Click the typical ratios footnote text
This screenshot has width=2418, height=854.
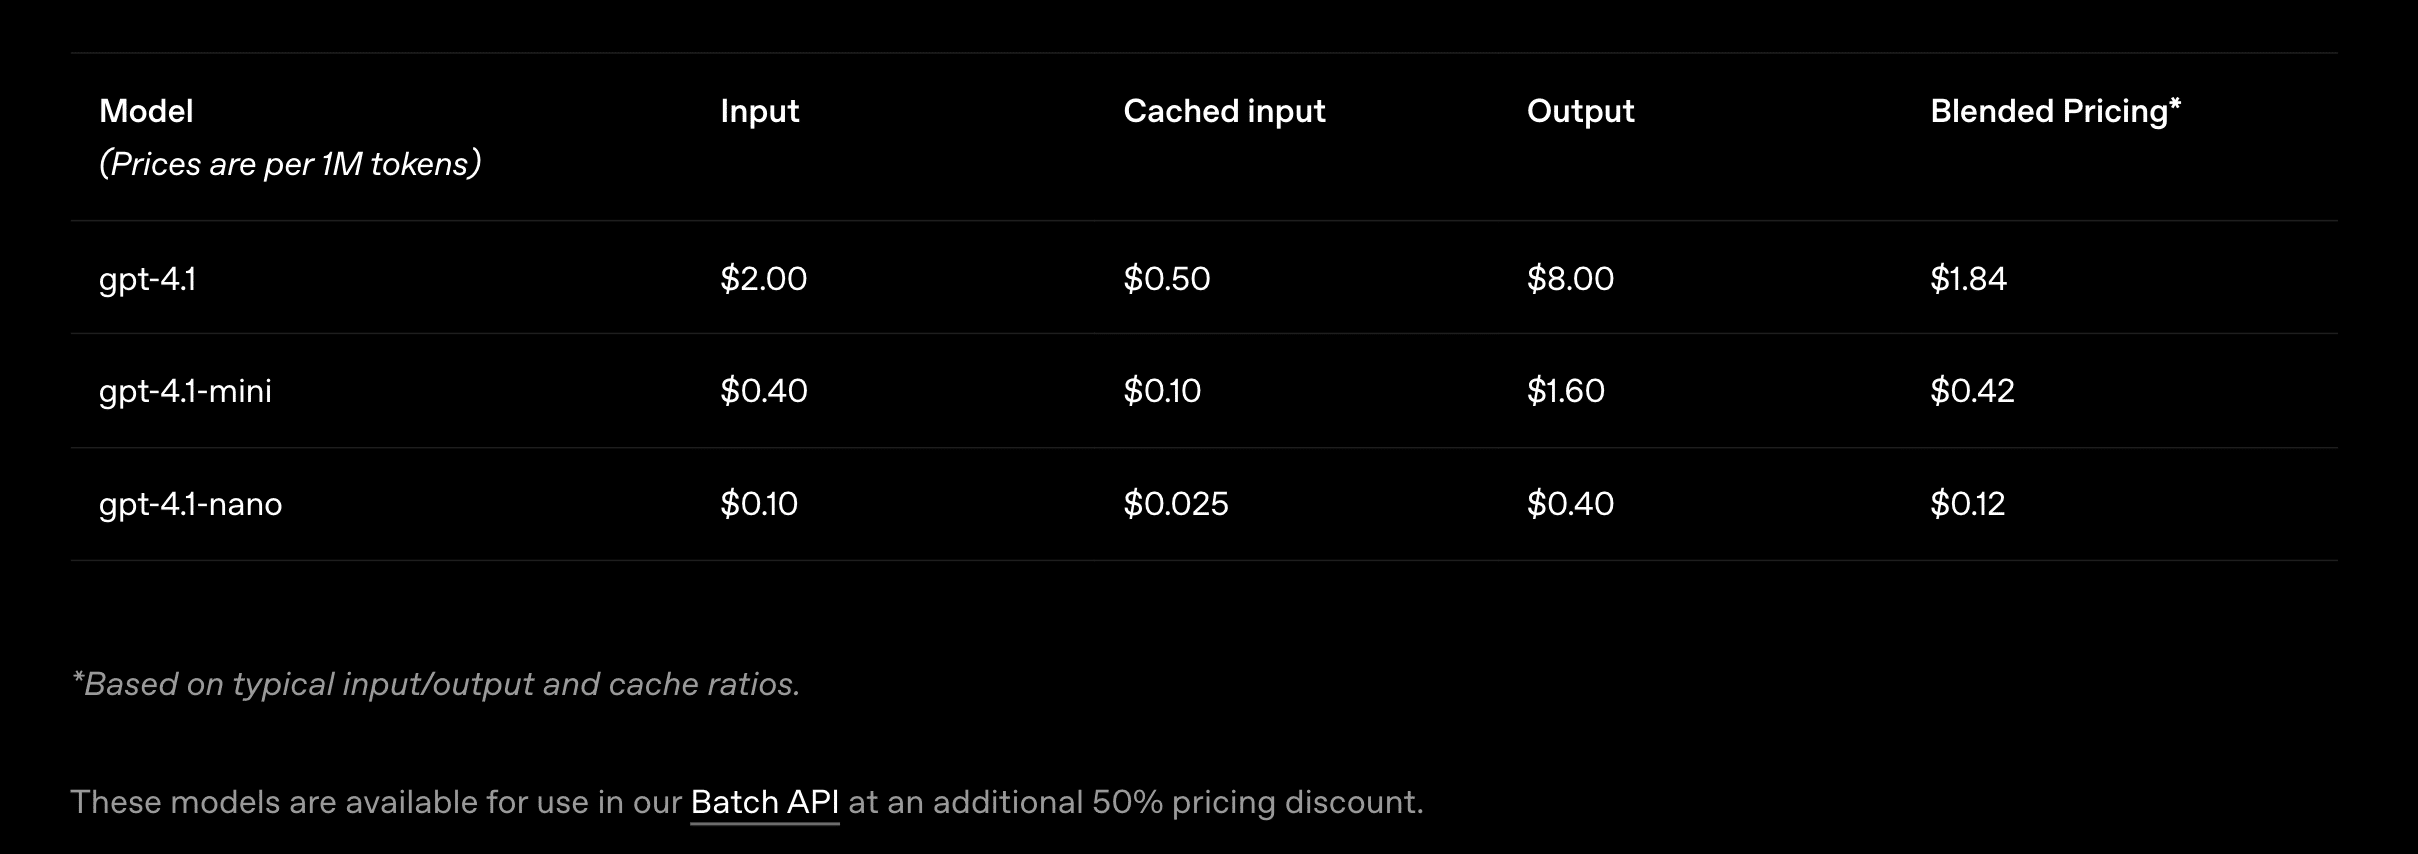point(436,684)
